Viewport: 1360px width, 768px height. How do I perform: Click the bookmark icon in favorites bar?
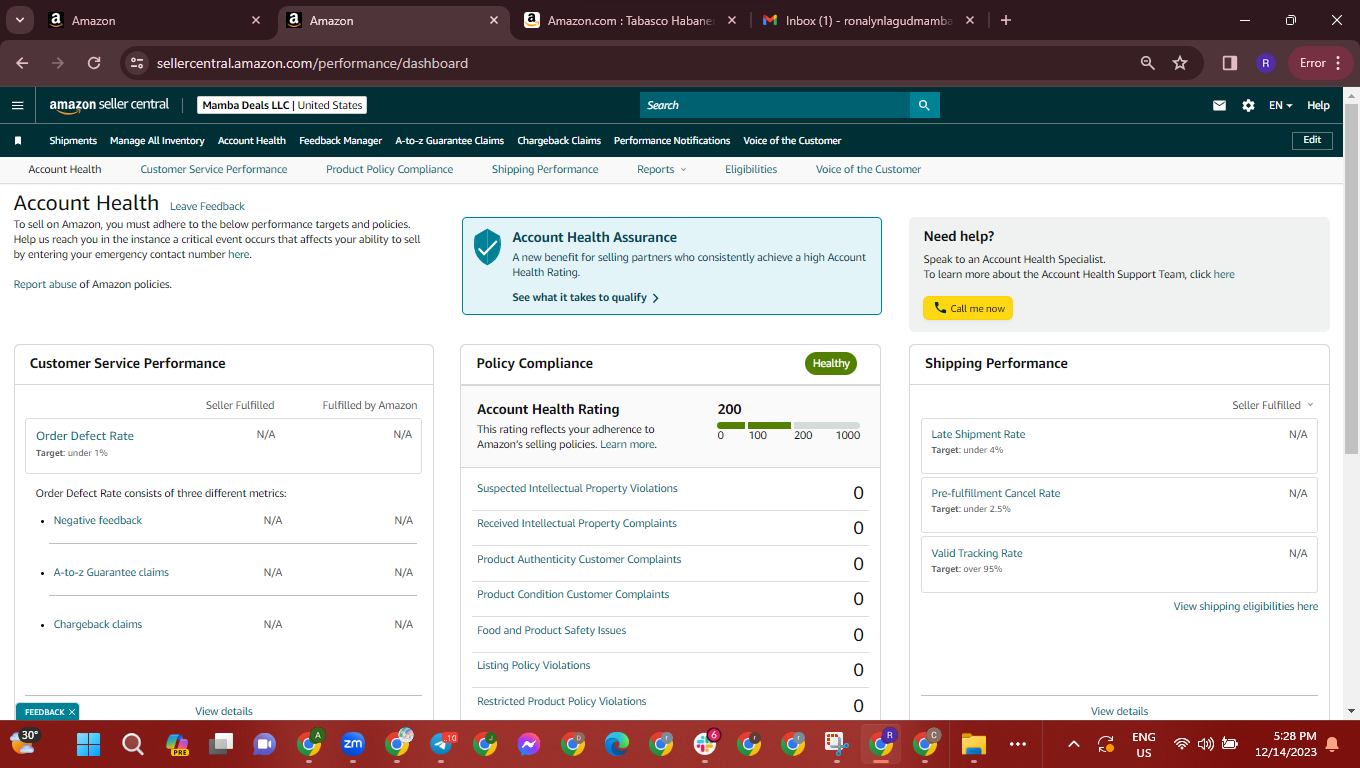click(17, 141)
